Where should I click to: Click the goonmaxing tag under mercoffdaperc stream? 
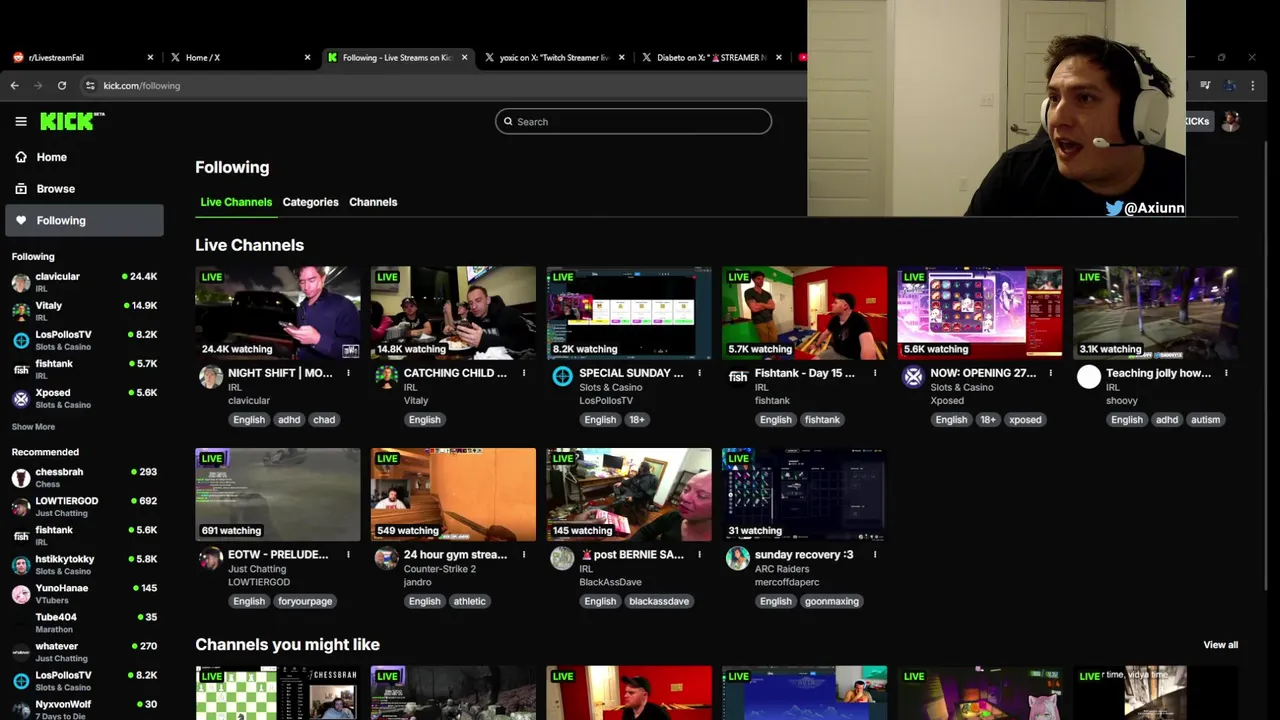pyautogui.click(x=832, y=601)
